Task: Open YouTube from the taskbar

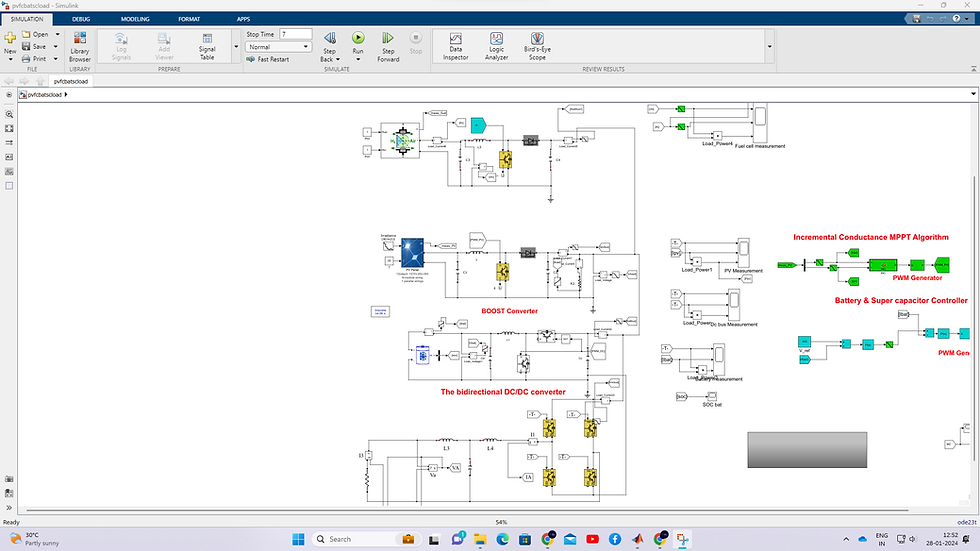Action: (592, 539)
